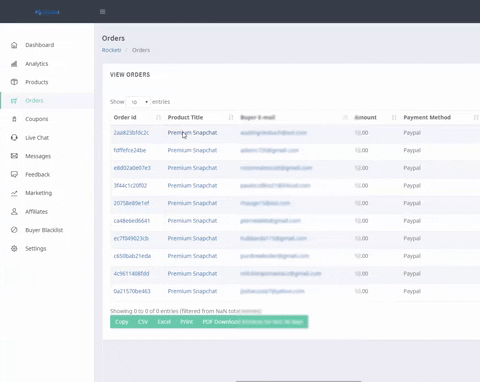Image resolution: width=480 pixels, height=382 pixels.
Task: Open order e8d02a0e07e3
Action: coord(132,168)
